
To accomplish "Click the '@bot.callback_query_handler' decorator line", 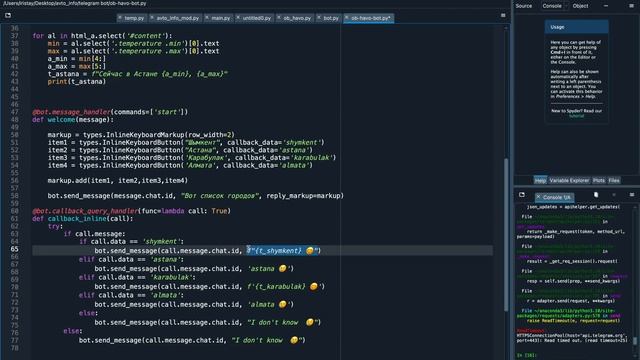I will click(131, 211).
